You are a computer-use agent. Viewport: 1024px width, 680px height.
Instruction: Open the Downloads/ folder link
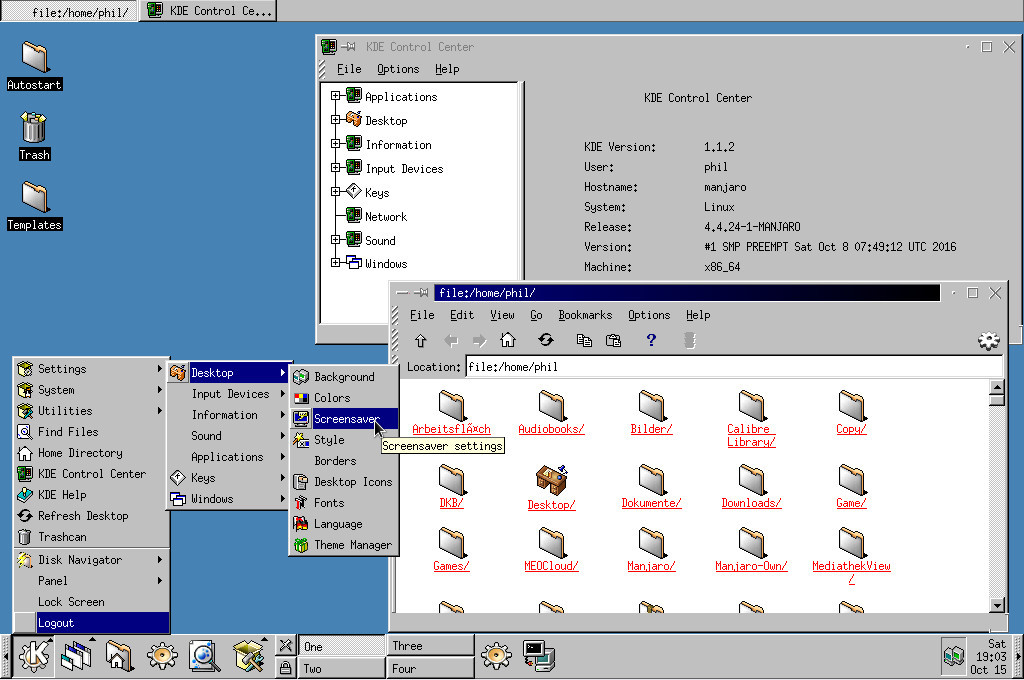[751, 503]
